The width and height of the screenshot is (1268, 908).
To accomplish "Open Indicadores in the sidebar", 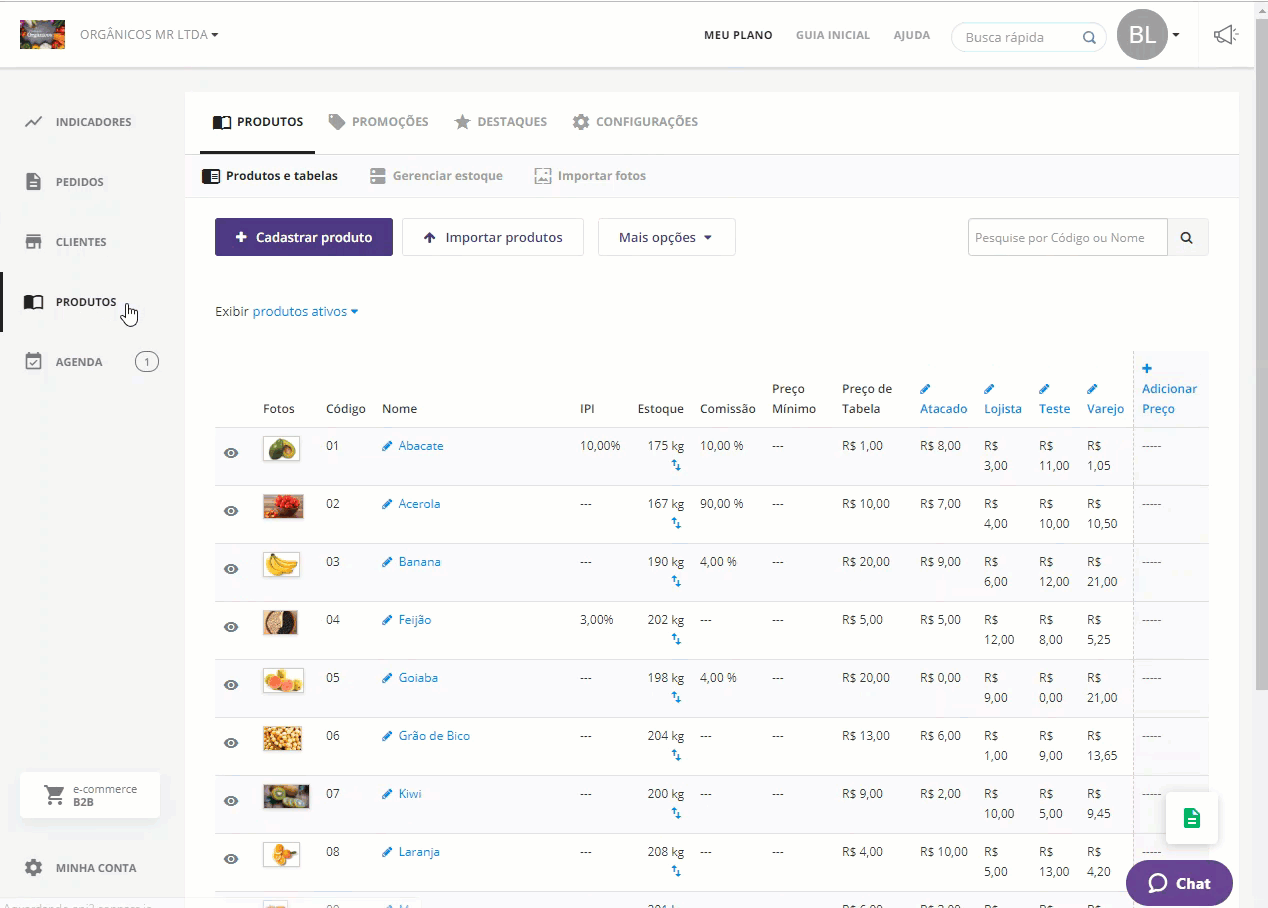I will click(x=93, y=122).
